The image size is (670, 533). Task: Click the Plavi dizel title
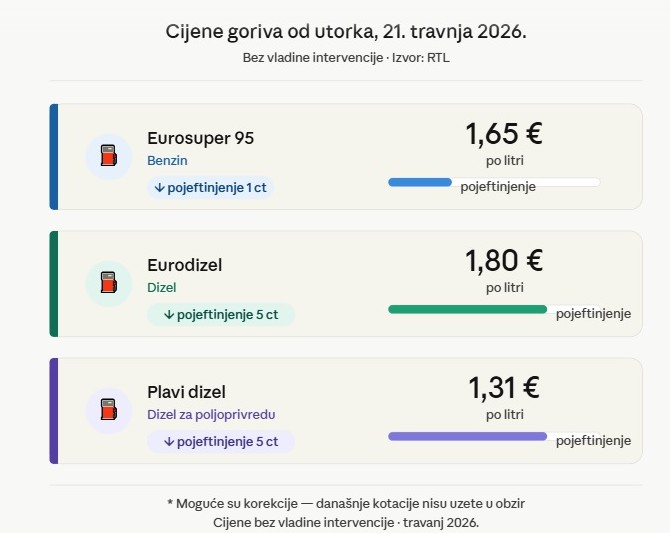coord(186,392)
